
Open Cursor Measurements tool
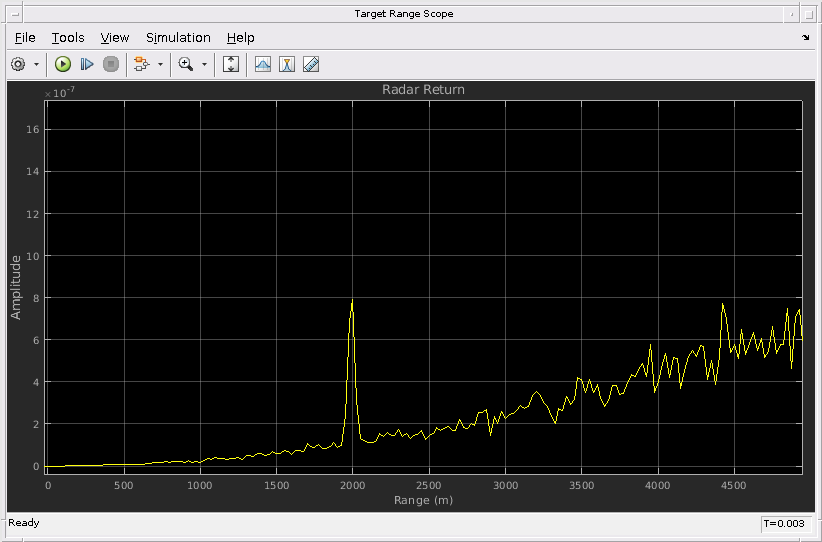coord(287,64)
